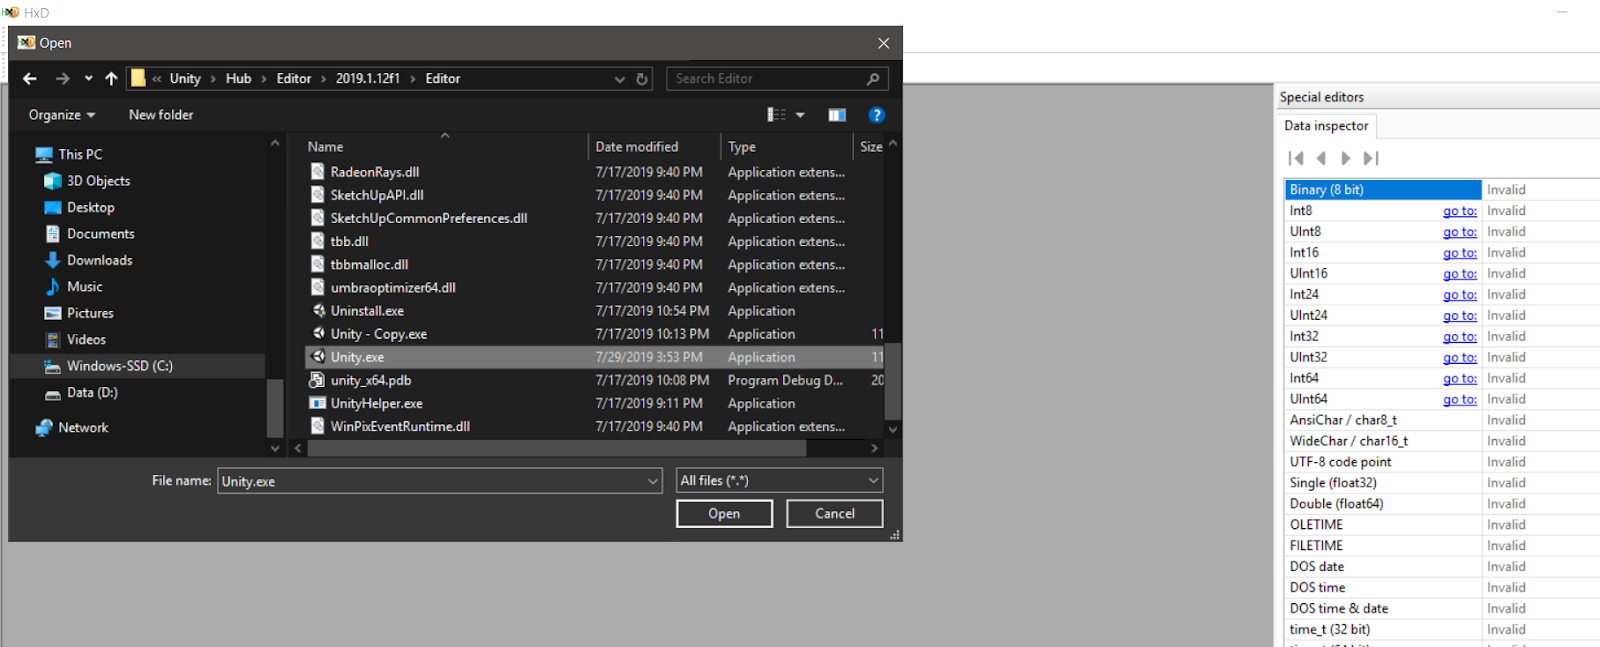Go to previous byte in Data inspector
The image size is (1600, 647).
pyautogui.click(x=1321, y=158)
